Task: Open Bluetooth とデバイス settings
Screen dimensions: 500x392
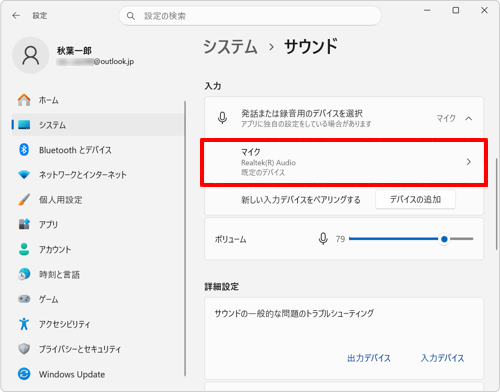Action: 98,150
